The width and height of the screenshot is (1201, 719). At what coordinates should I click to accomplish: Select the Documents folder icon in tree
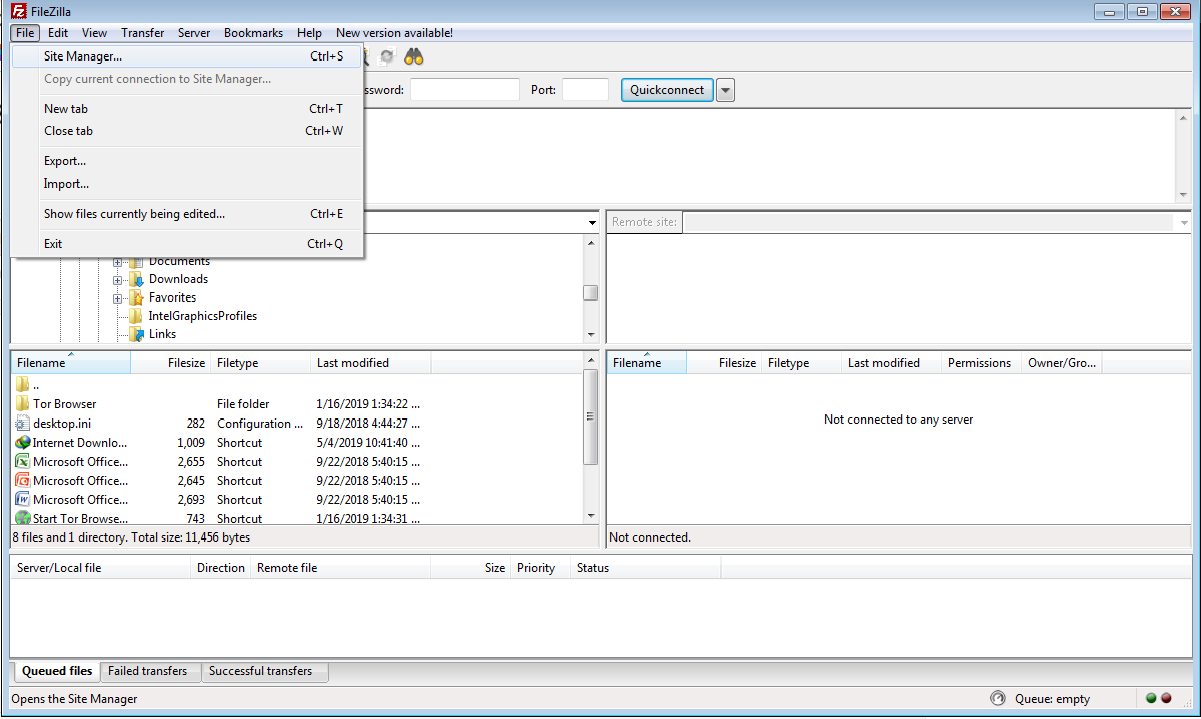pos(136,261)
